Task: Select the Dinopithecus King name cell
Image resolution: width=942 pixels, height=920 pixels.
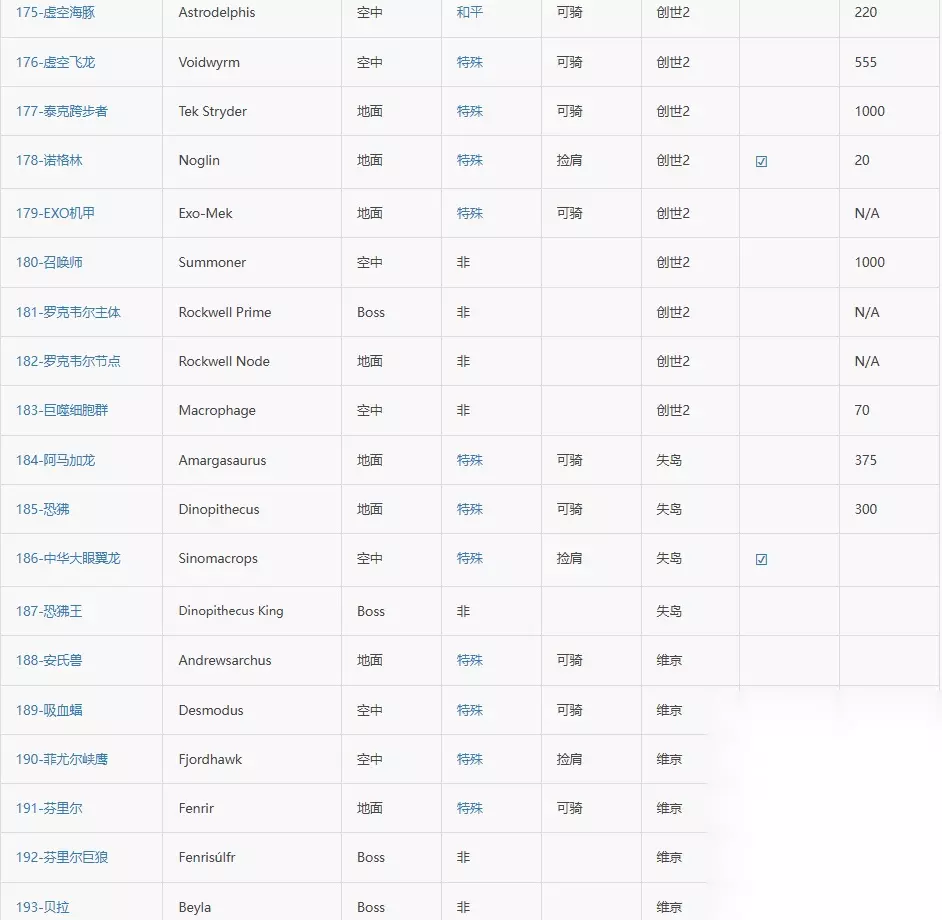Action: coord(252,611)
